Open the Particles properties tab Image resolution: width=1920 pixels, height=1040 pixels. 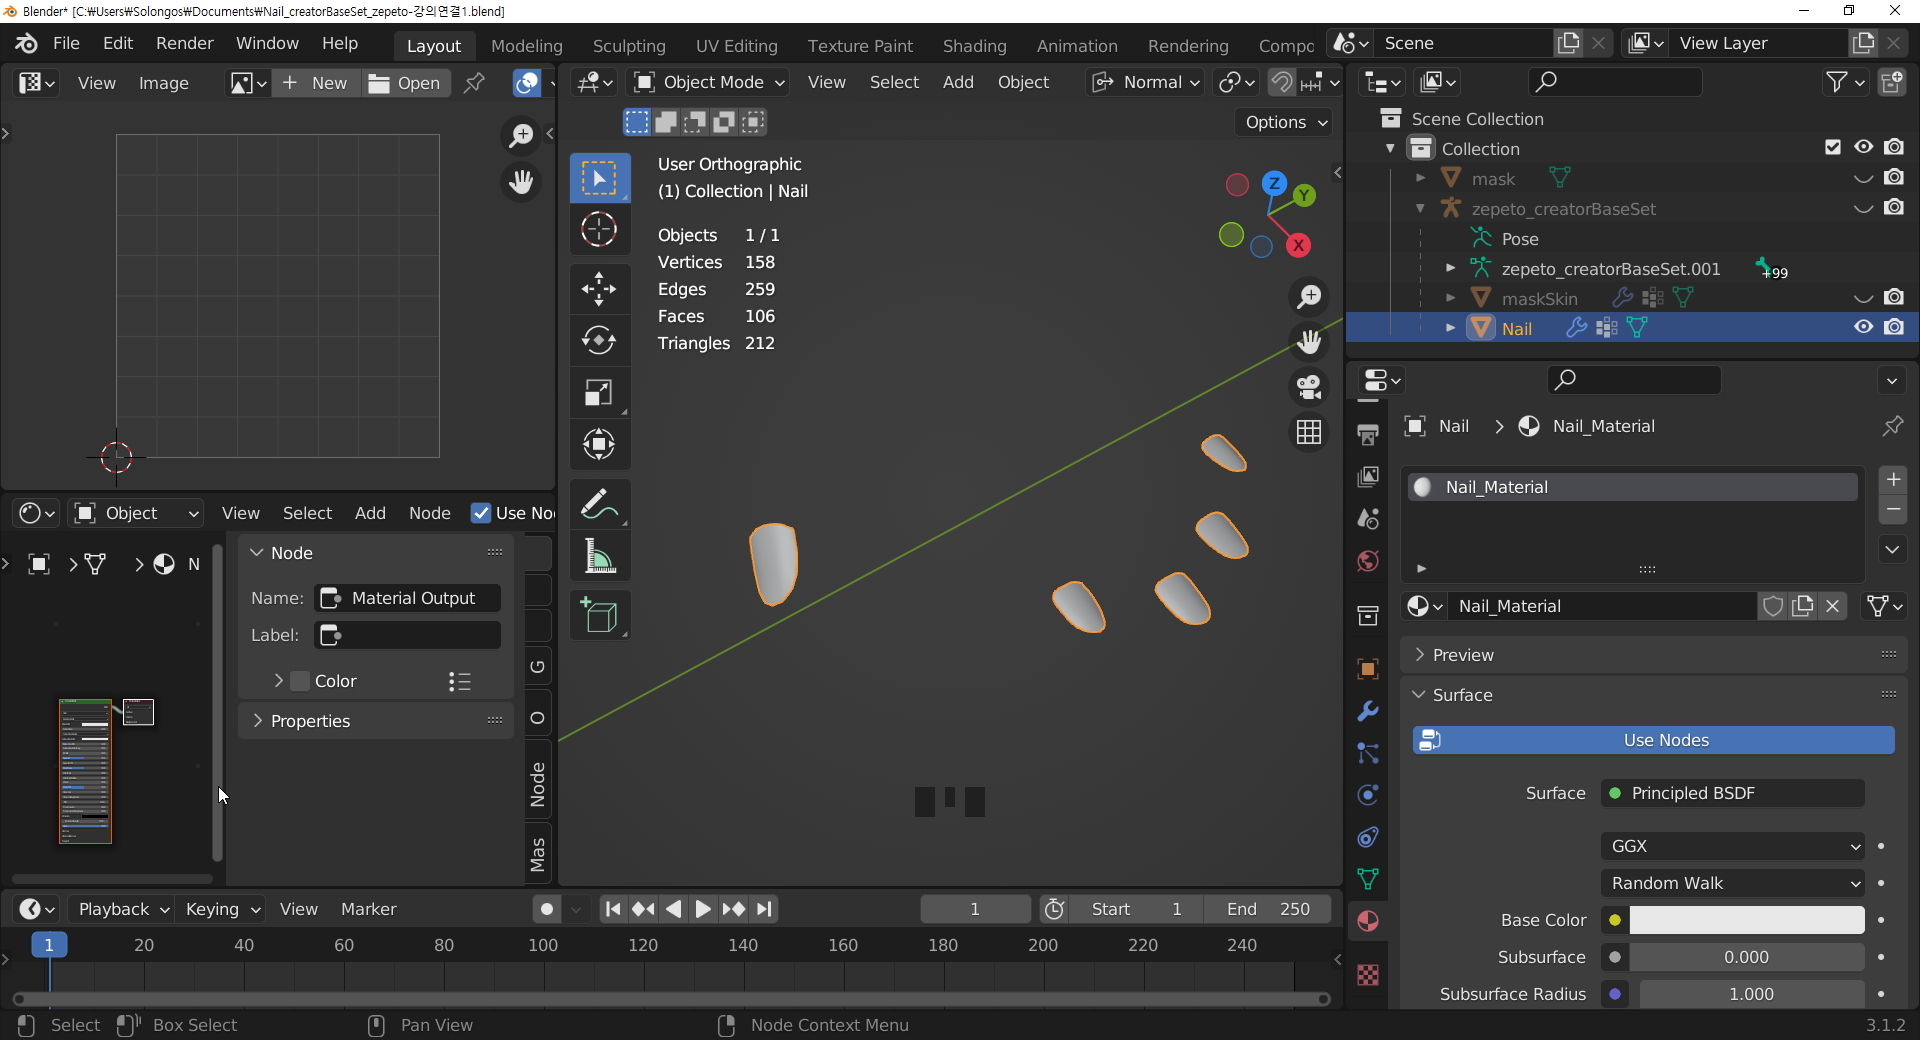point(1368,753)
